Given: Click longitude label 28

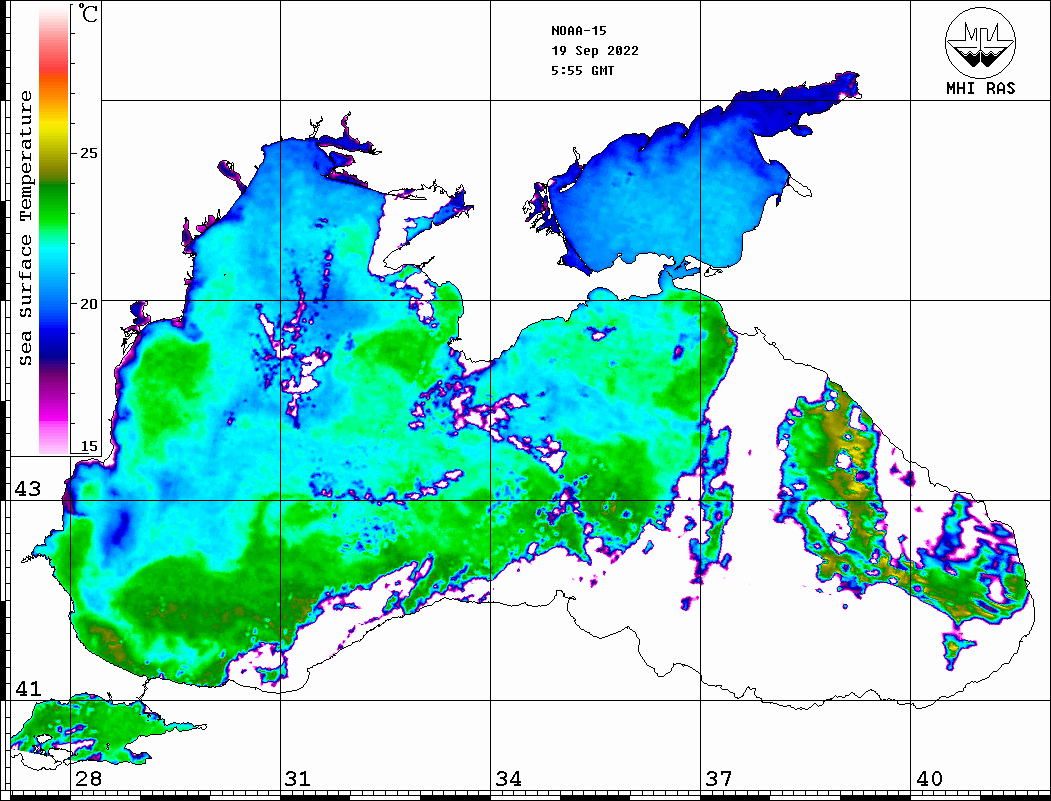Looking at the screenshot, I should click(x=88, y=779).
